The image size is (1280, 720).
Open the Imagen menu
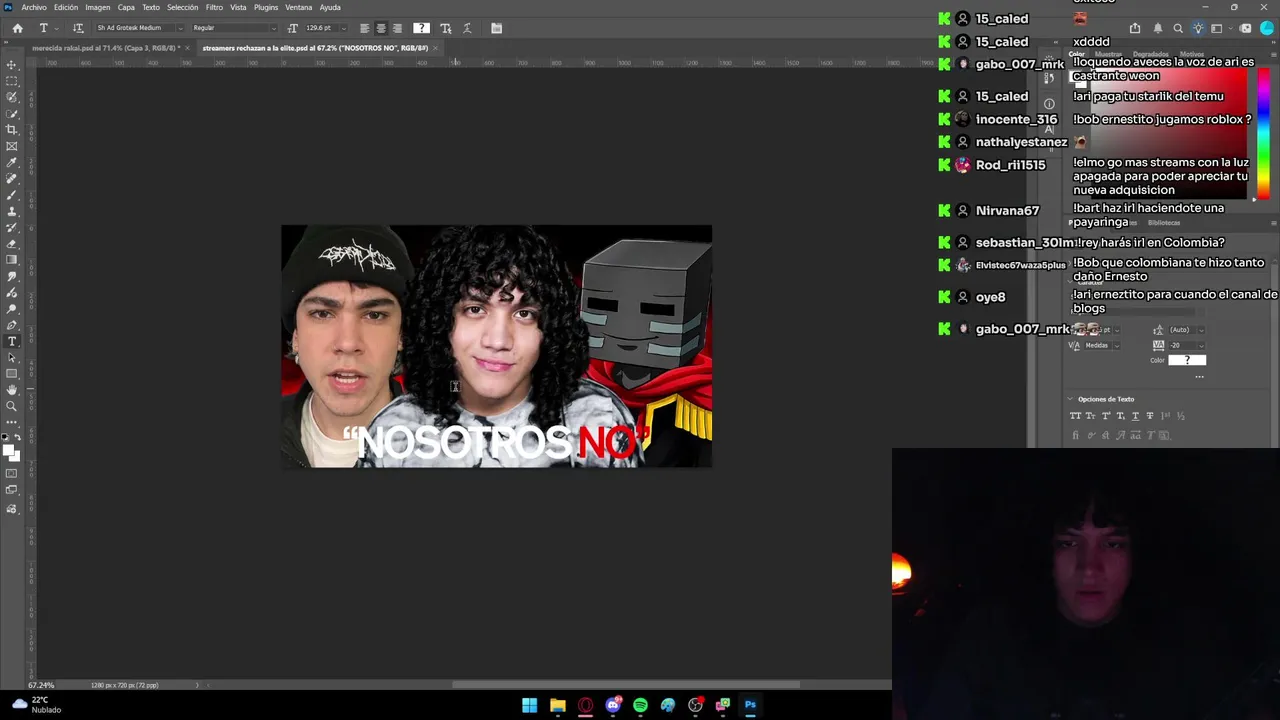(x=98, y=7)
